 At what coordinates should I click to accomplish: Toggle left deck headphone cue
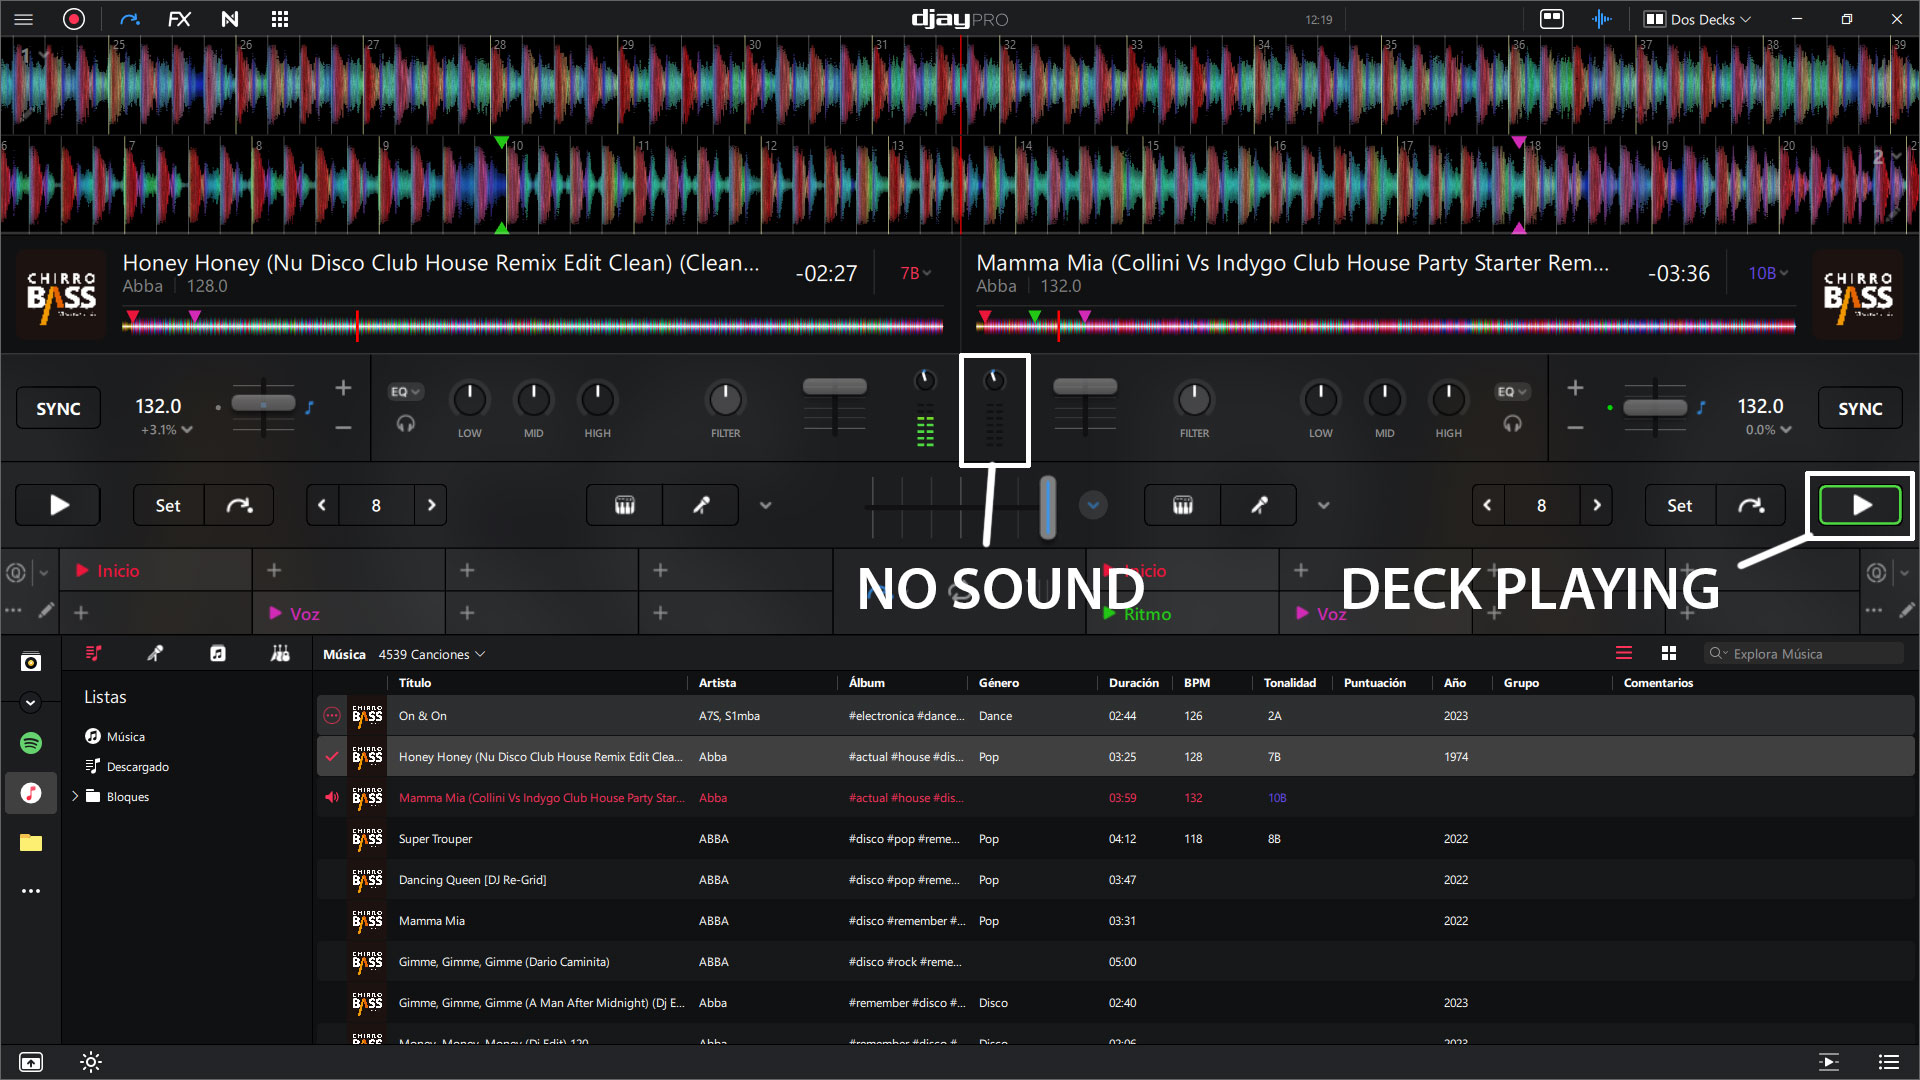pos(405,424)
